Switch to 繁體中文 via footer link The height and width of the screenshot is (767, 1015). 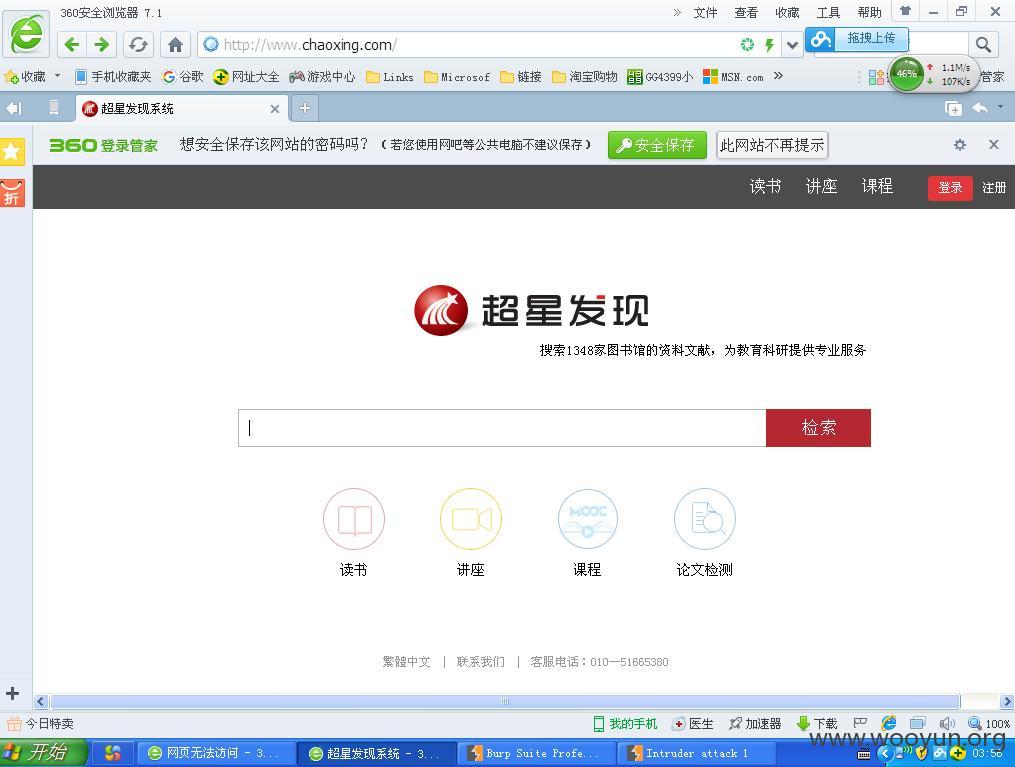[x=407, y=661]
